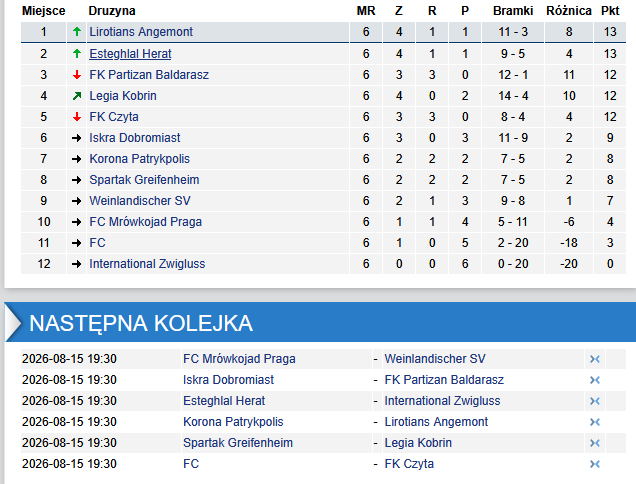Click match icon for Esteghlal Herat fixture
Image resolution: width=636 pixels, height=484 pixels.
coord(595,401)
